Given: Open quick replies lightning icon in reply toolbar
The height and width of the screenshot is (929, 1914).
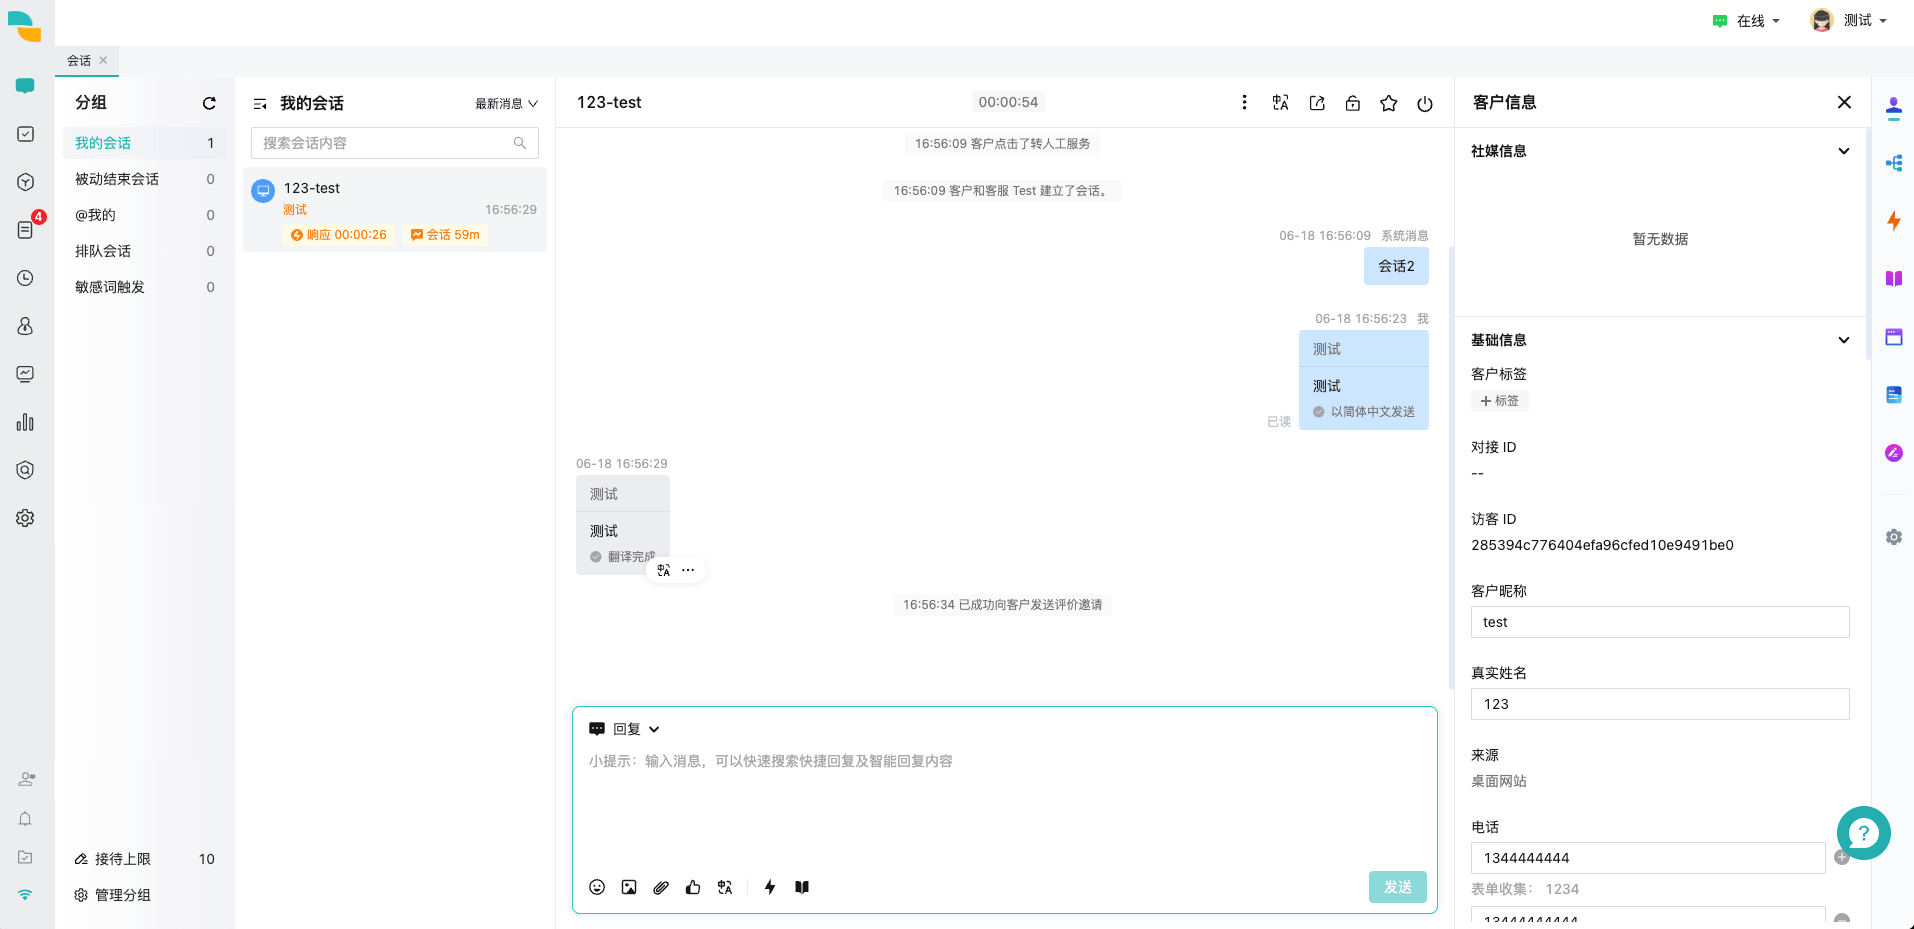Looking at the screenshot, I should [770, 887].
